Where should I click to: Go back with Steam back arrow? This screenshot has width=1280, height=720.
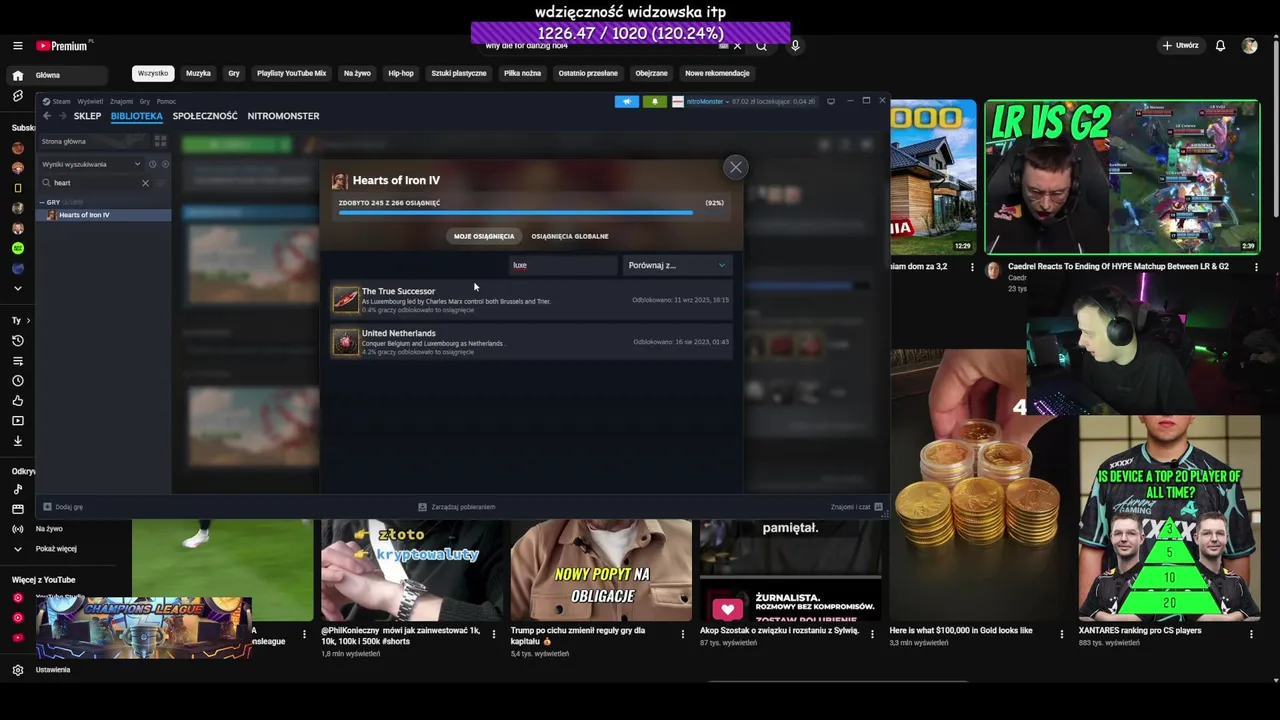point(46,116)
